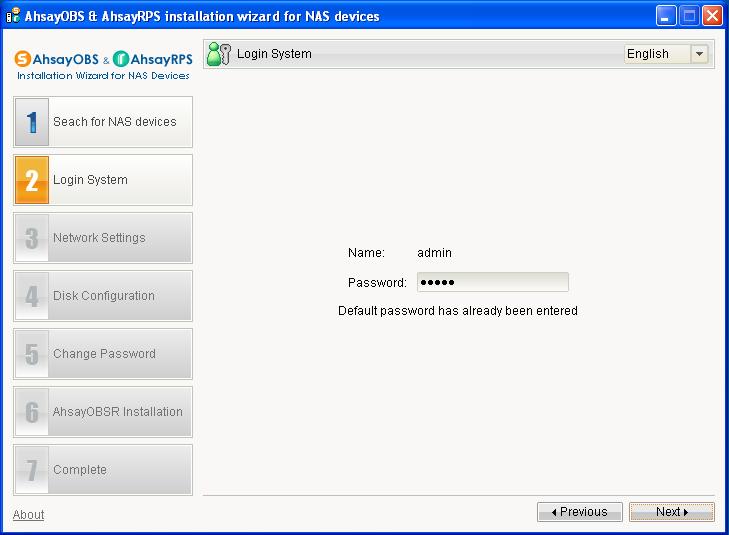Minimize the installation wizard window

tap(666, 16)
